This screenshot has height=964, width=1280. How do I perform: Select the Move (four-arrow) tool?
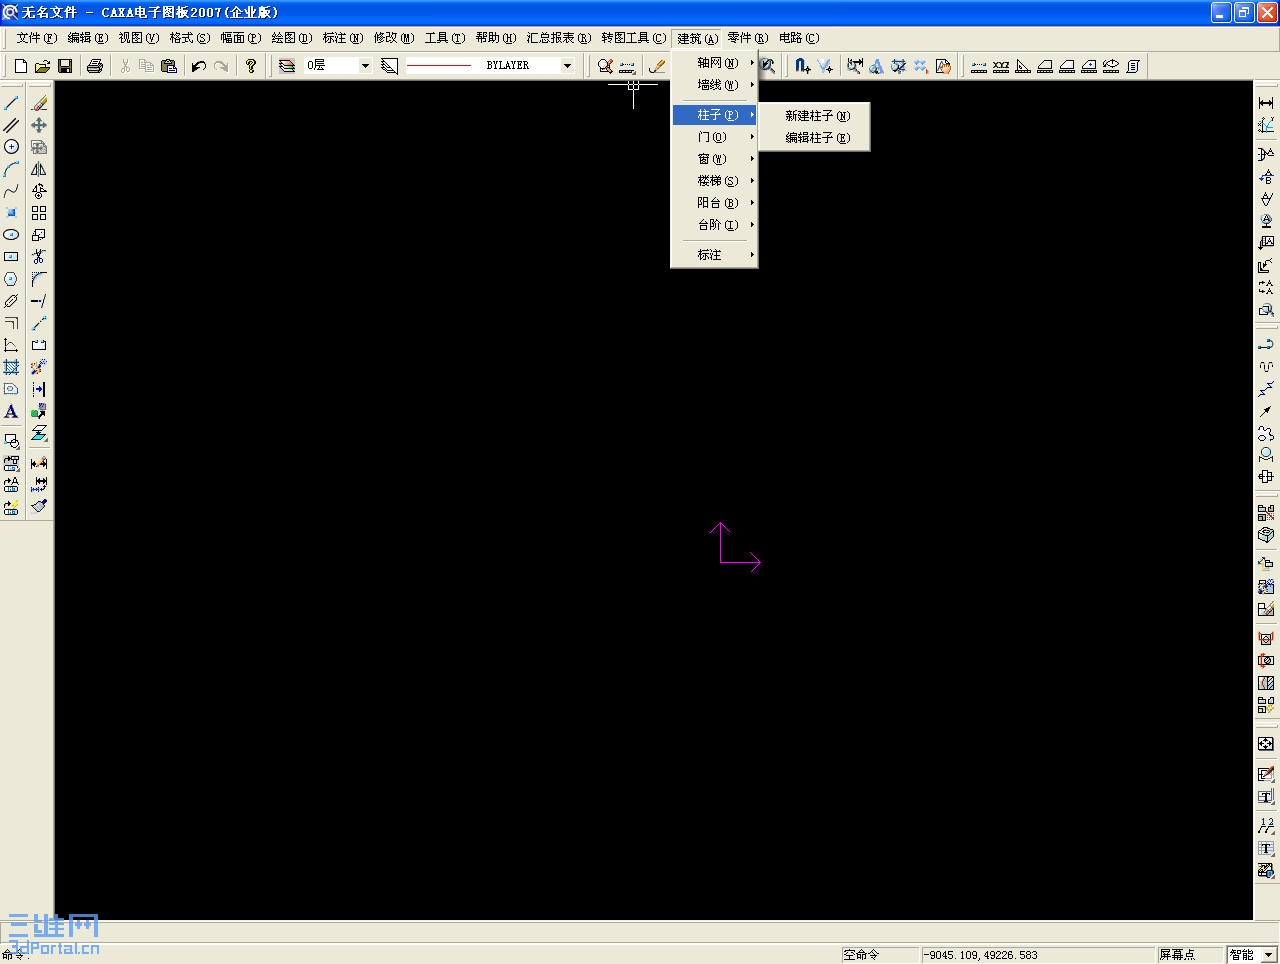pos(39,125)
